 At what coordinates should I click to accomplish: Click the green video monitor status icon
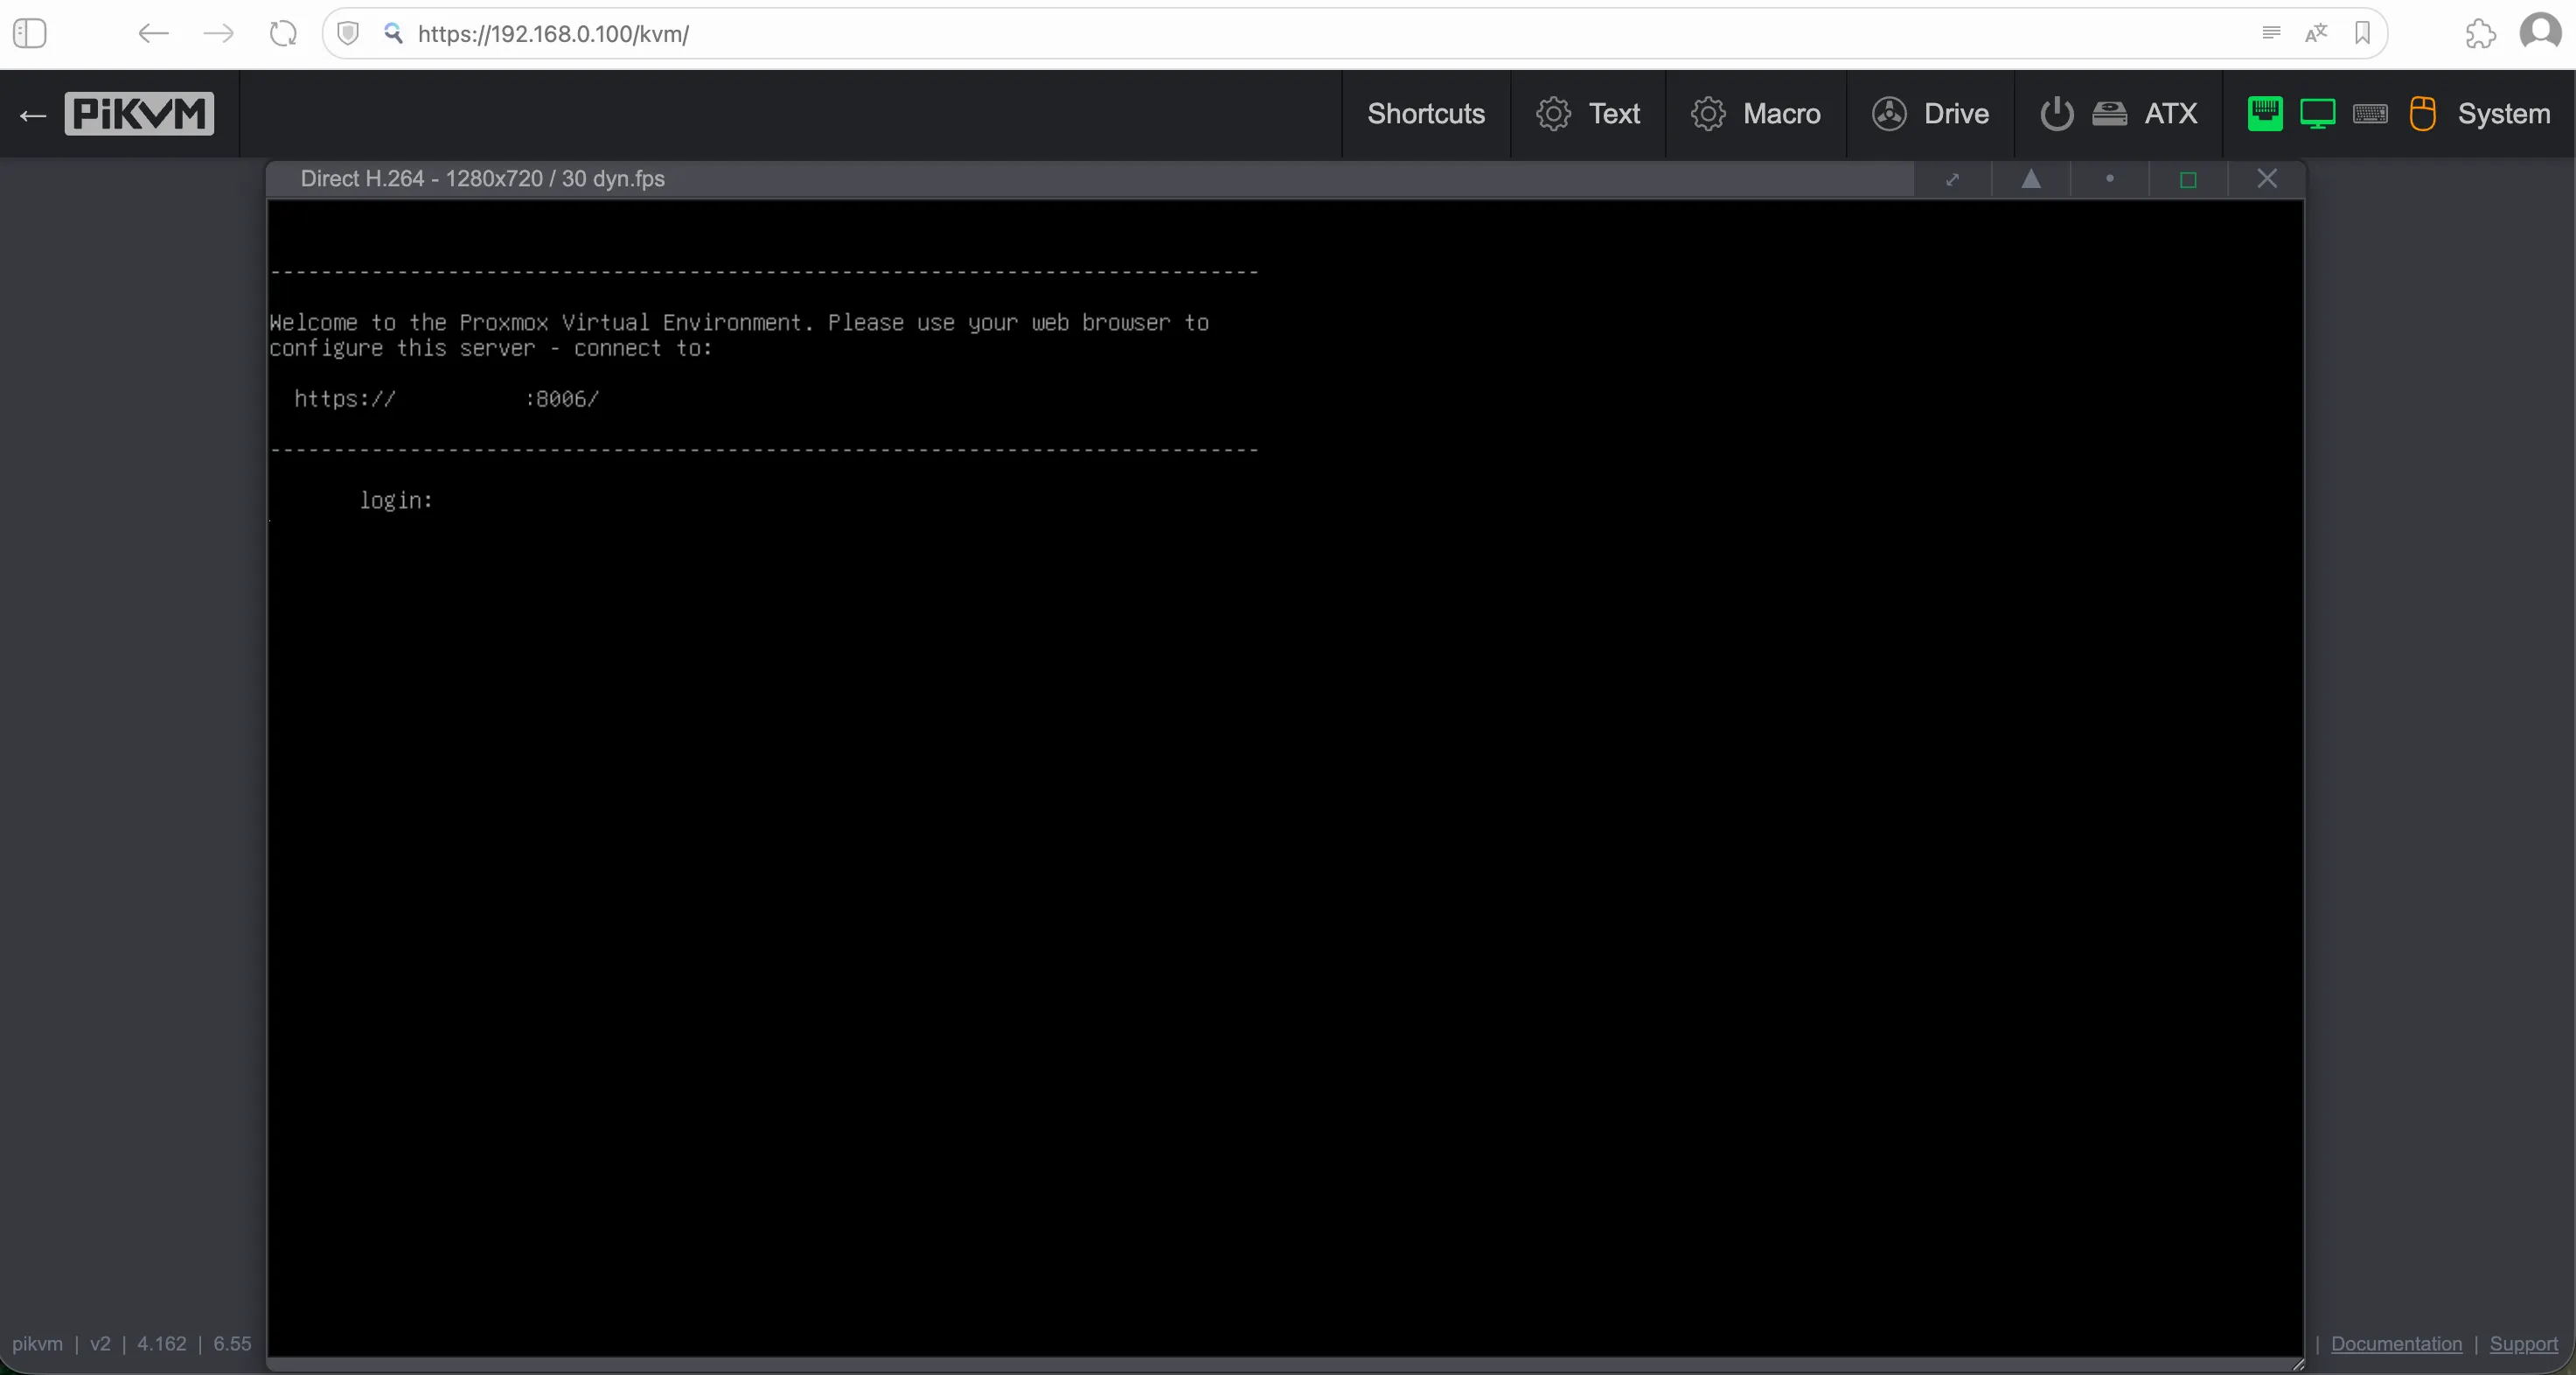[x=2317, y=114]
